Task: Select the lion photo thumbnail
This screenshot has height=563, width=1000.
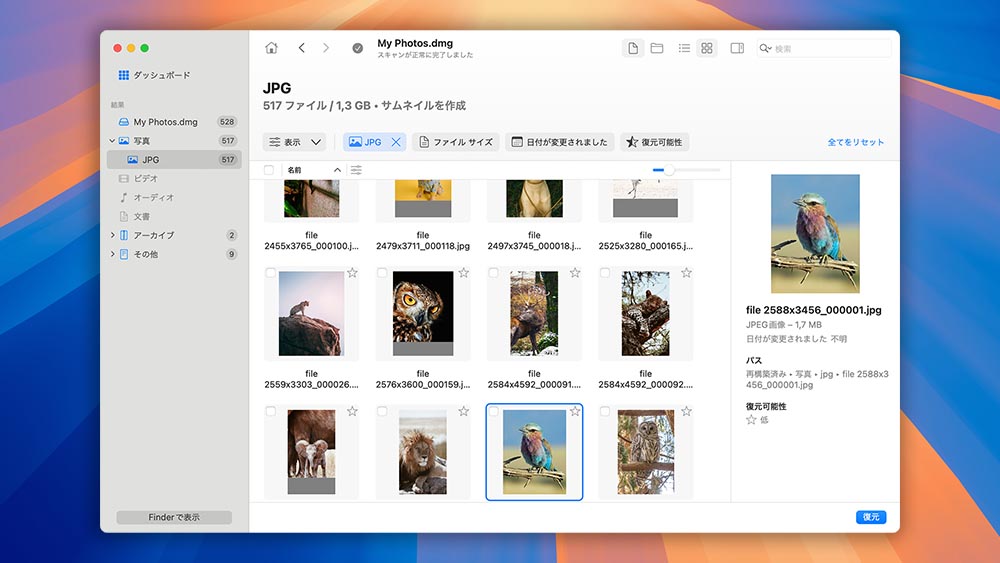Action: click(423, 452)
